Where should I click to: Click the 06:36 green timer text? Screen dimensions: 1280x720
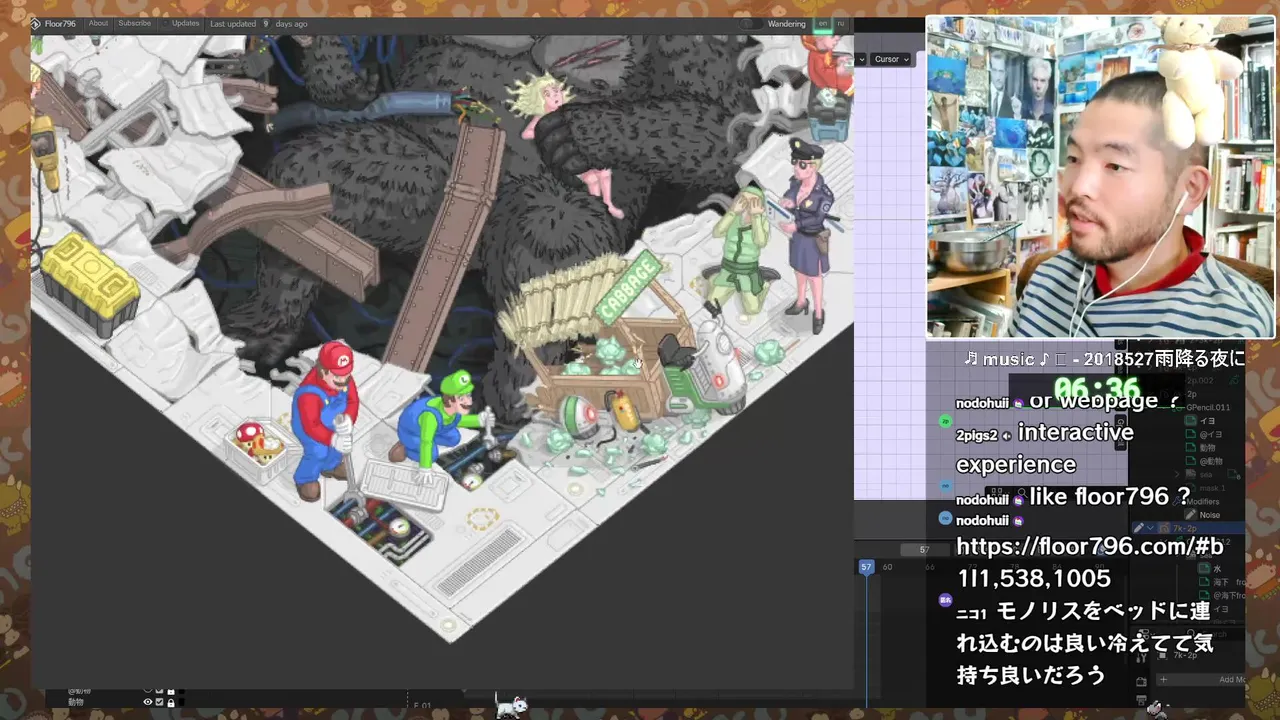coord(1097,388)
